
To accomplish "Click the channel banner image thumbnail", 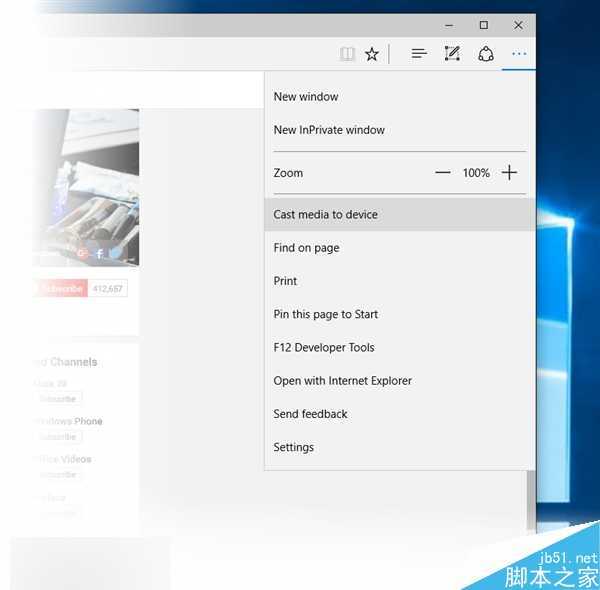I will click(86, 187).
